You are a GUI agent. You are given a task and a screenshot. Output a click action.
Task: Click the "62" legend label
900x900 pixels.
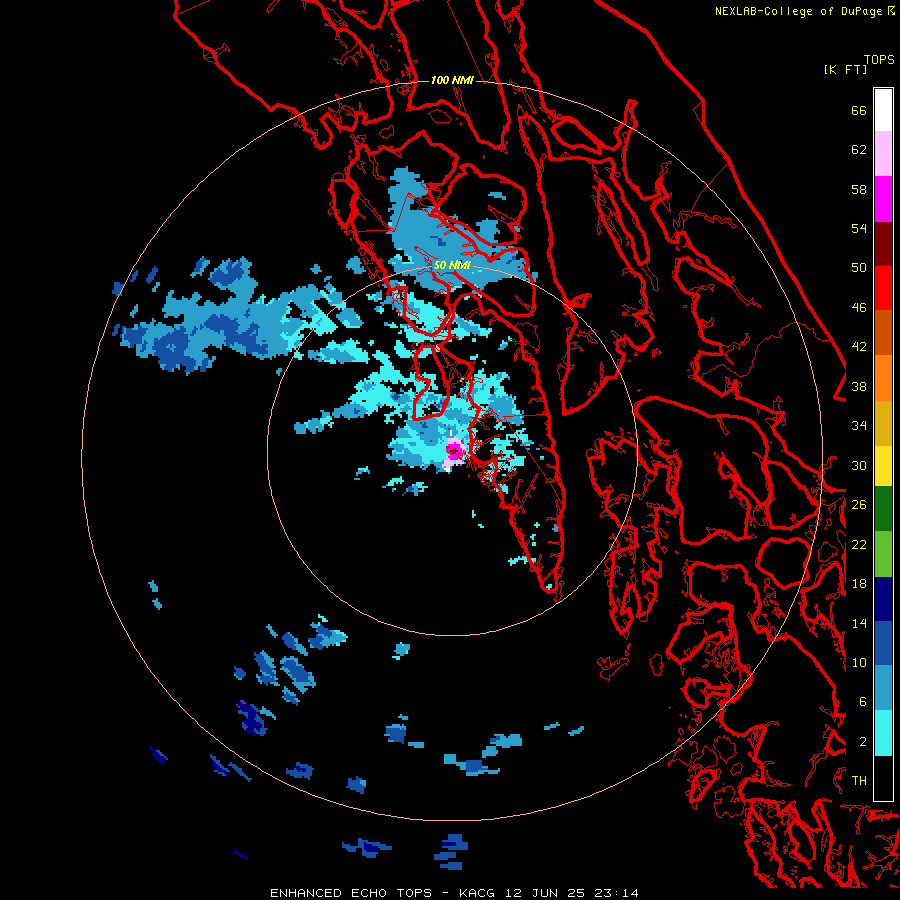[x=859, y=150]
